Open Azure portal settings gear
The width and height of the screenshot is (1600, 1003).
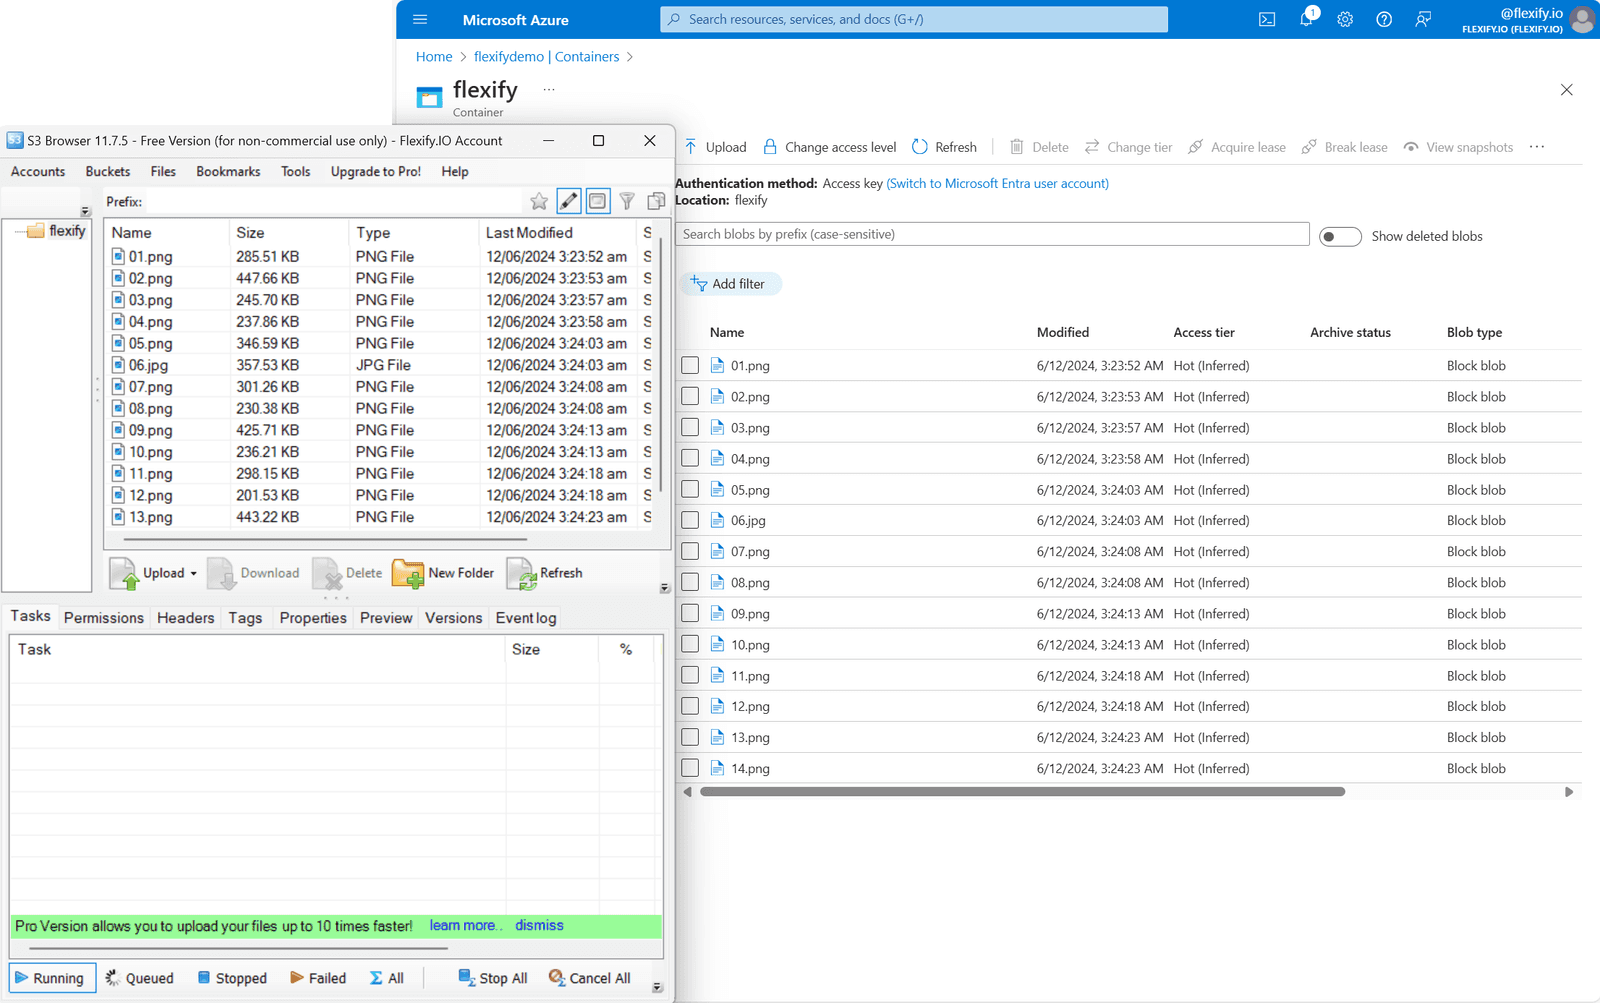(1345, 19)
